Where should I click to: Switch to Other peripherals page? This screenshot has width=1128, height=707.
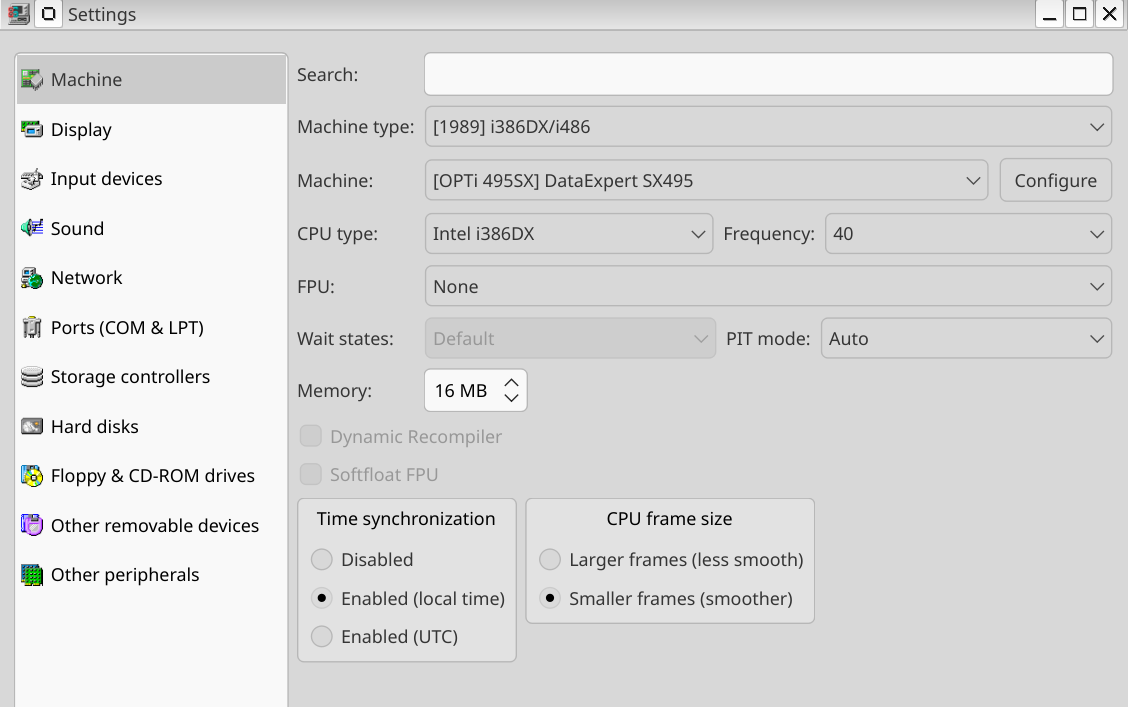(x=125, y=575)
